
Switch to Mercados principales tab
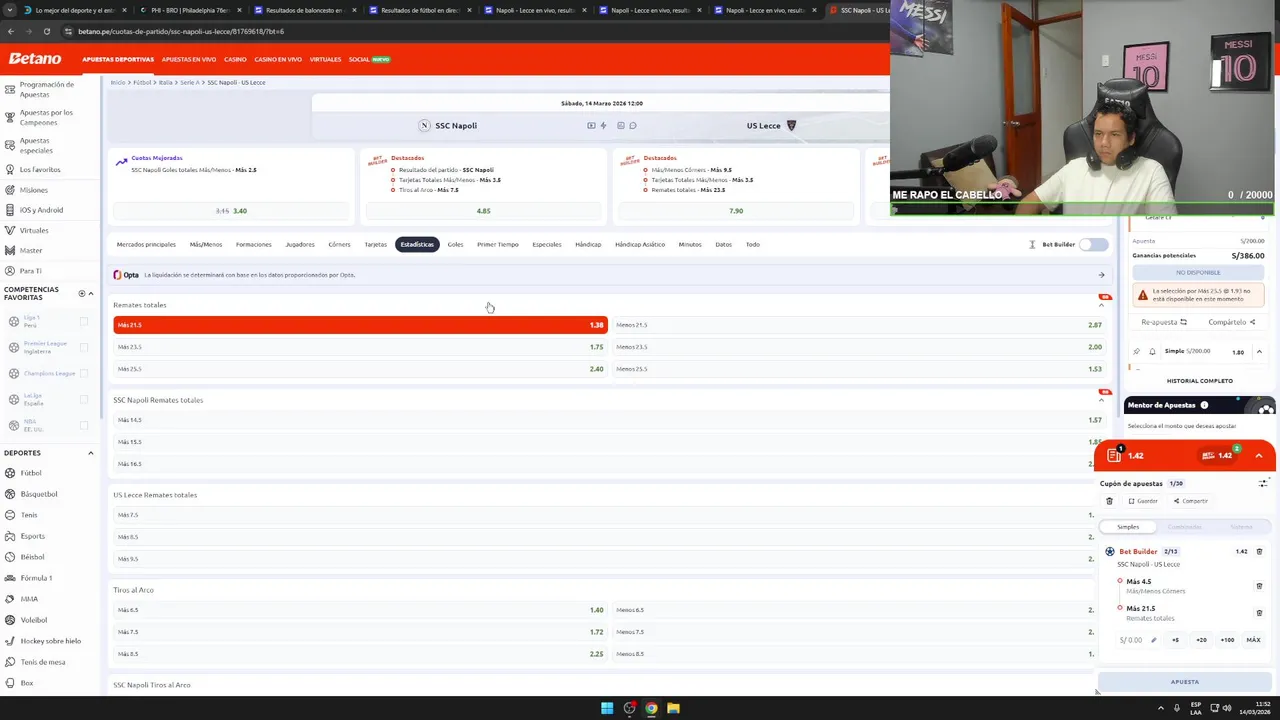click(x=146, y=244)
